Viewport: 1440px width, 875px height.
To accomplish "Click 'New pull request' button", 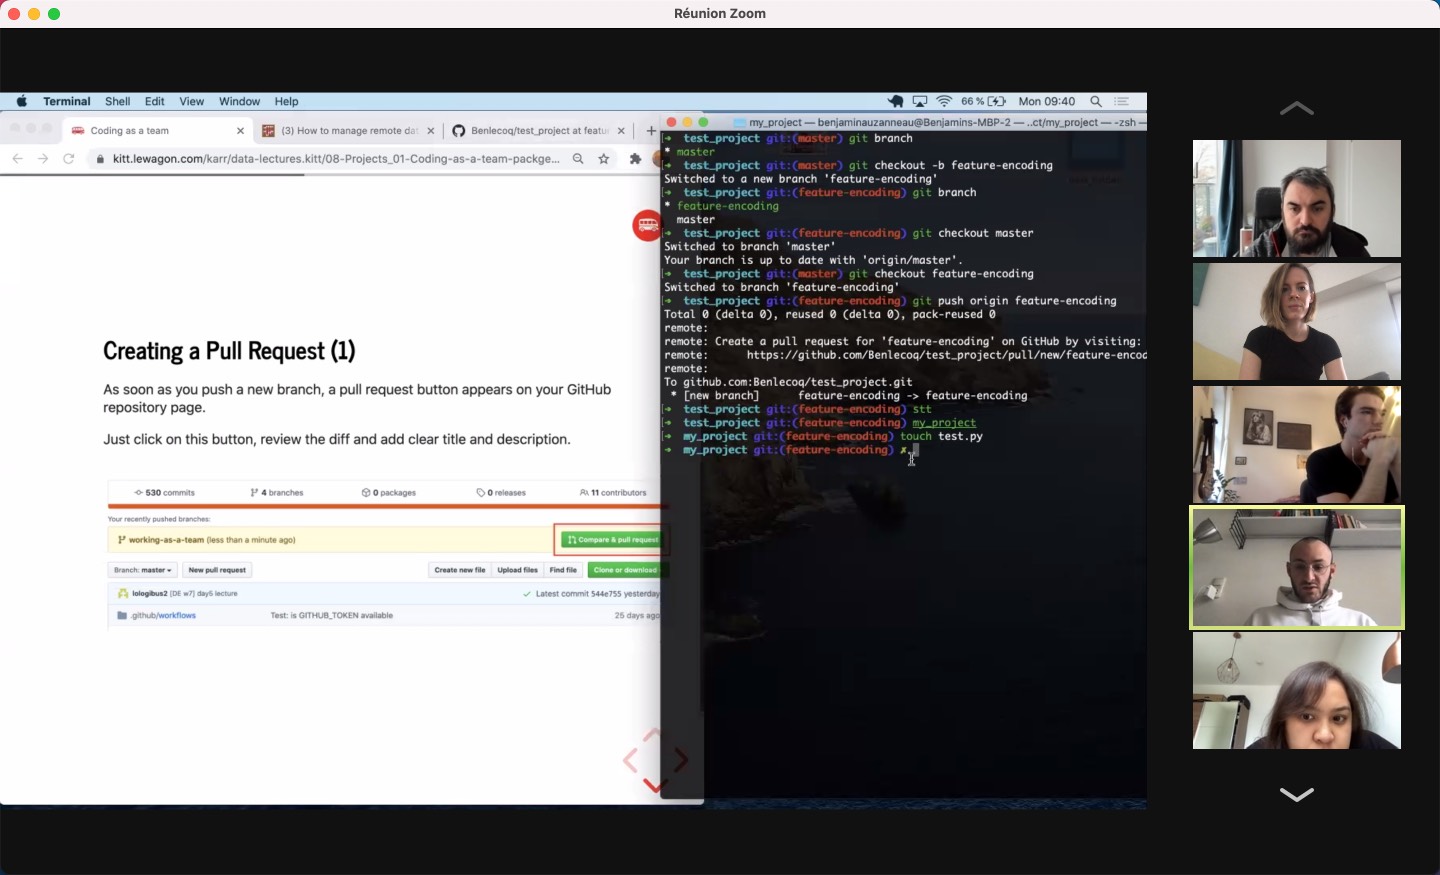I will coord(217,570).
